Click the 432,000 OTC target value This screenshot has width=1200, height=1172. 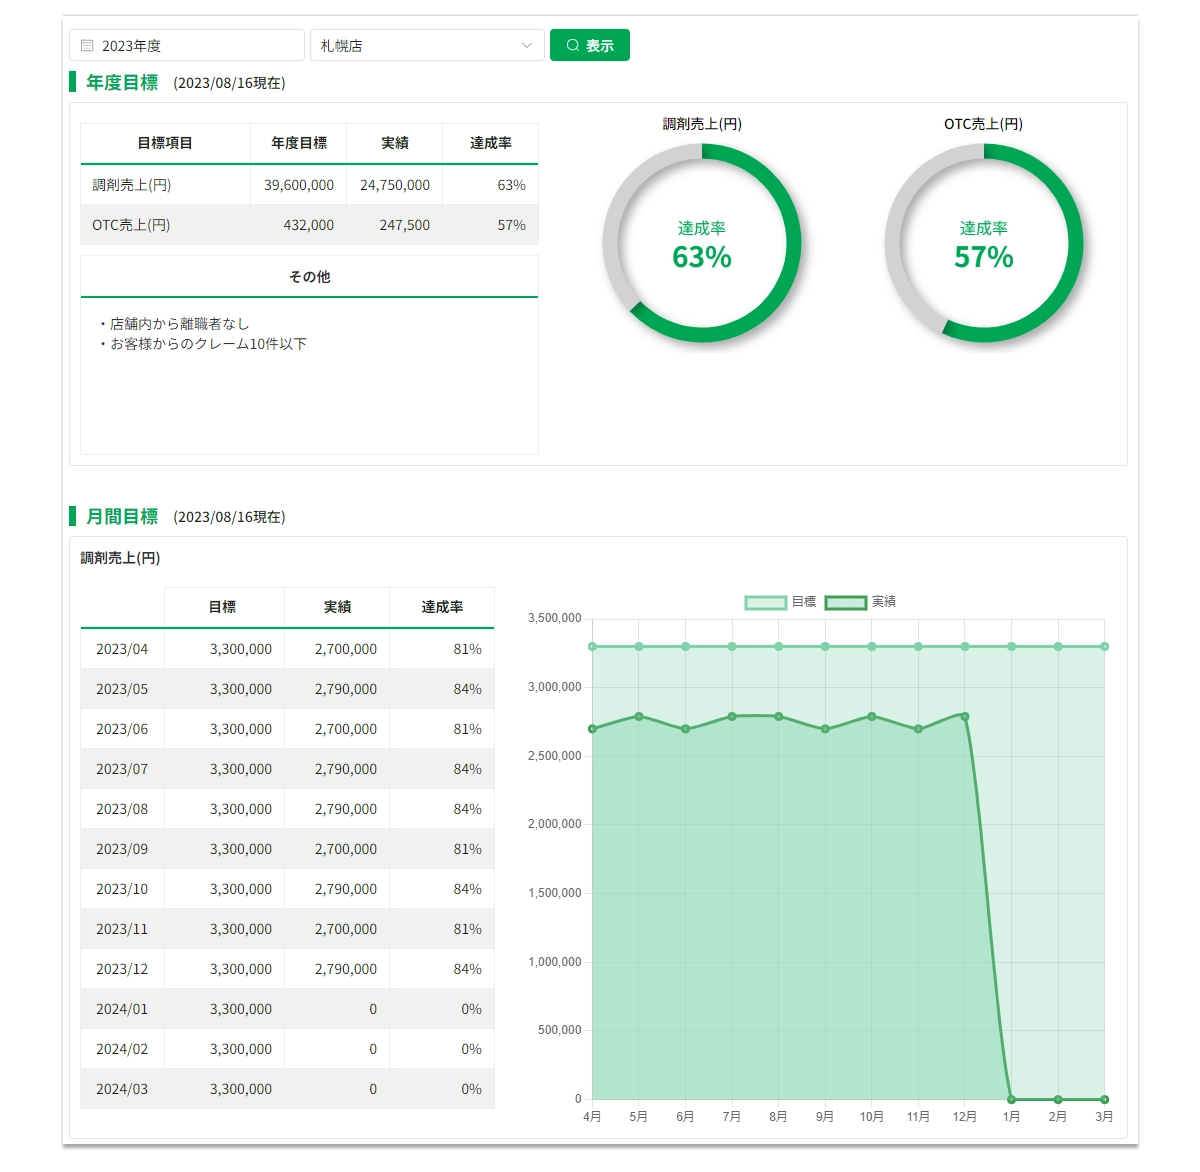[309, 225]
